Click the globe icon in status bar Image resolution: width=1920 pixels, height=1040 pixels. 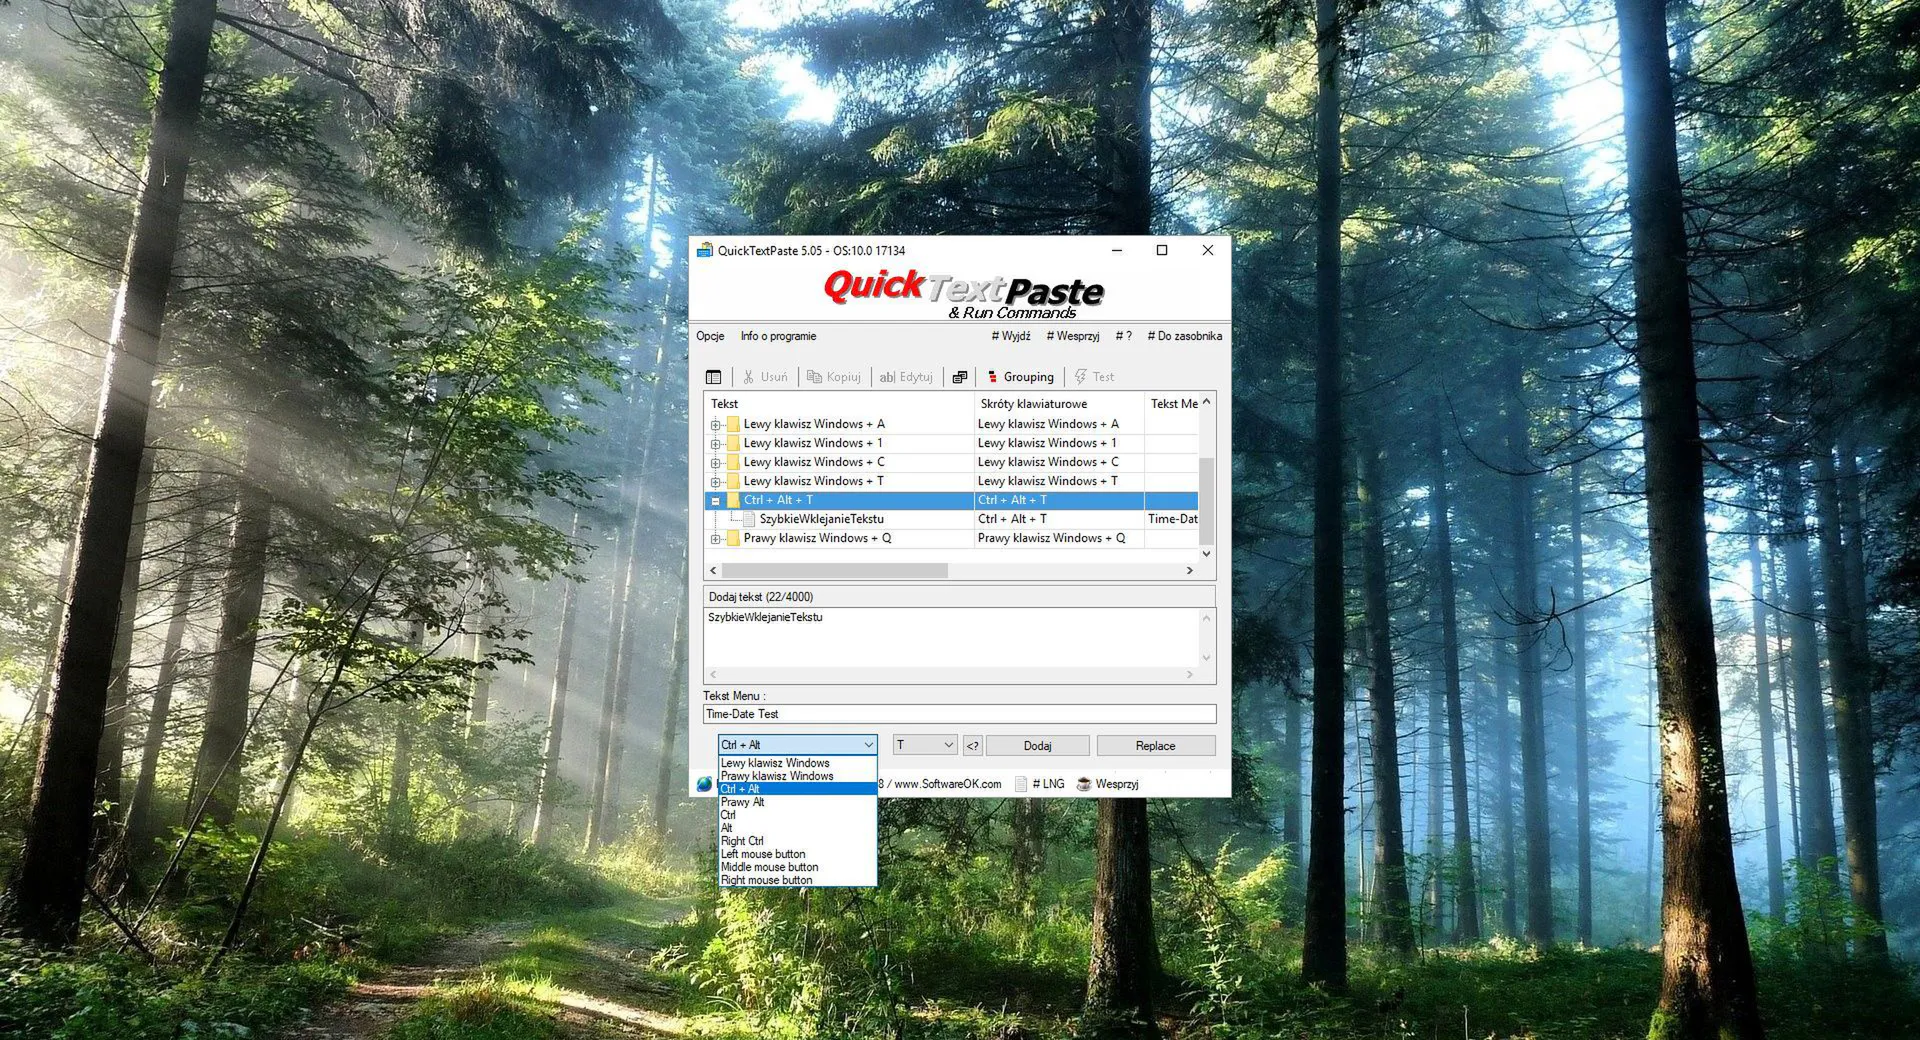pyautogui.click(x=705, y=784)
